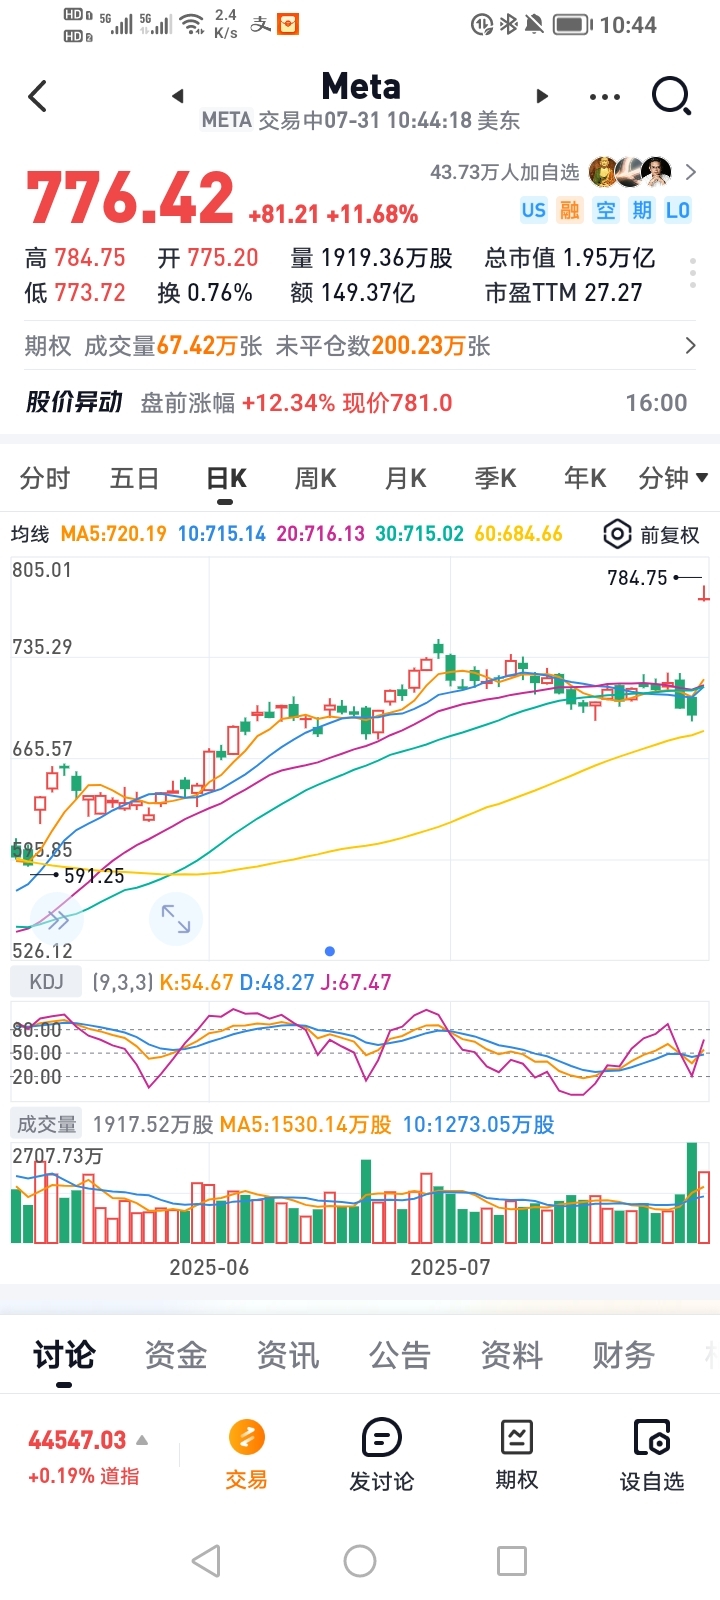
Task: Open the 资讯 news tab
Action: pyautogui.click(x=288, y=1356)
